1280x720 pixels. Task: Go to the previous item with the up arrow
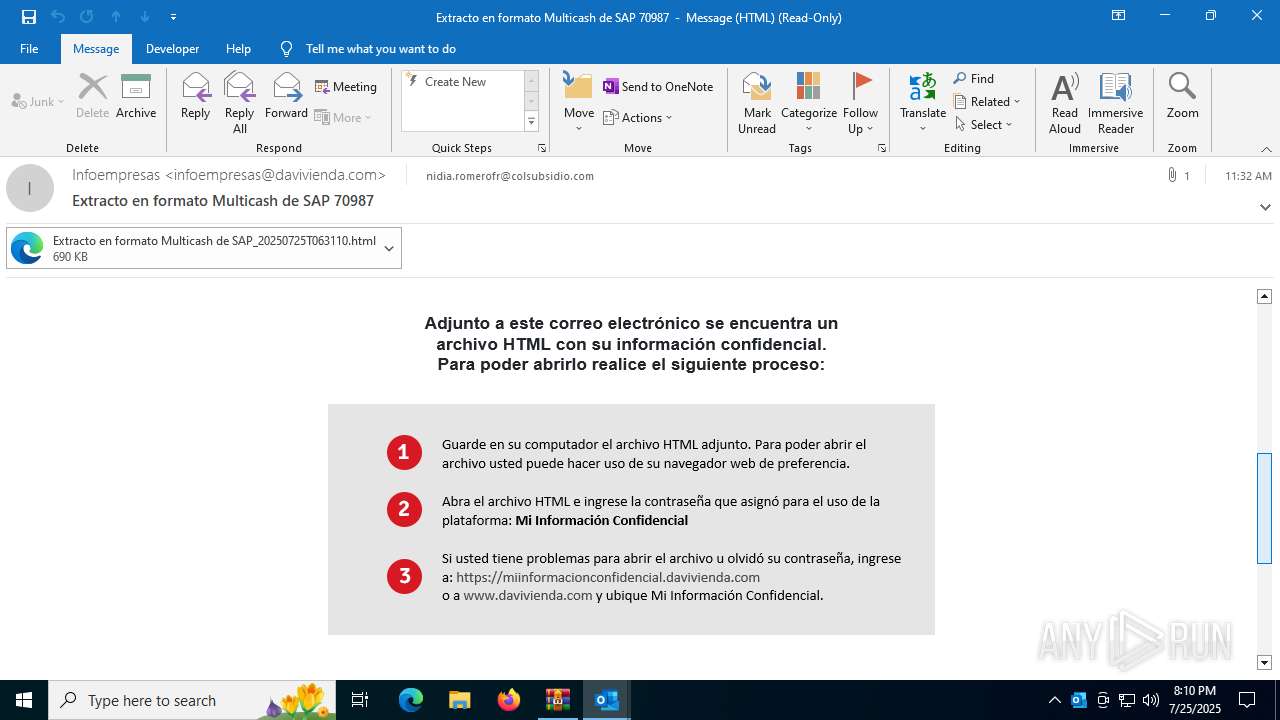click(x=116, y=17)
